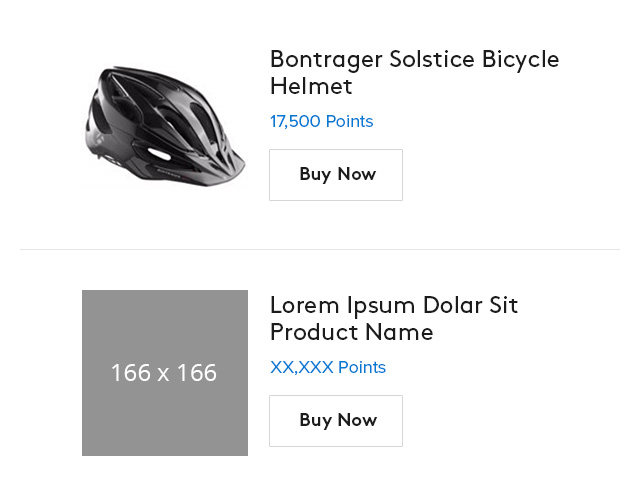Screen dimensions: 640x496
Task: Click the word "Lorem" in the second title
Action: point(304,305)
